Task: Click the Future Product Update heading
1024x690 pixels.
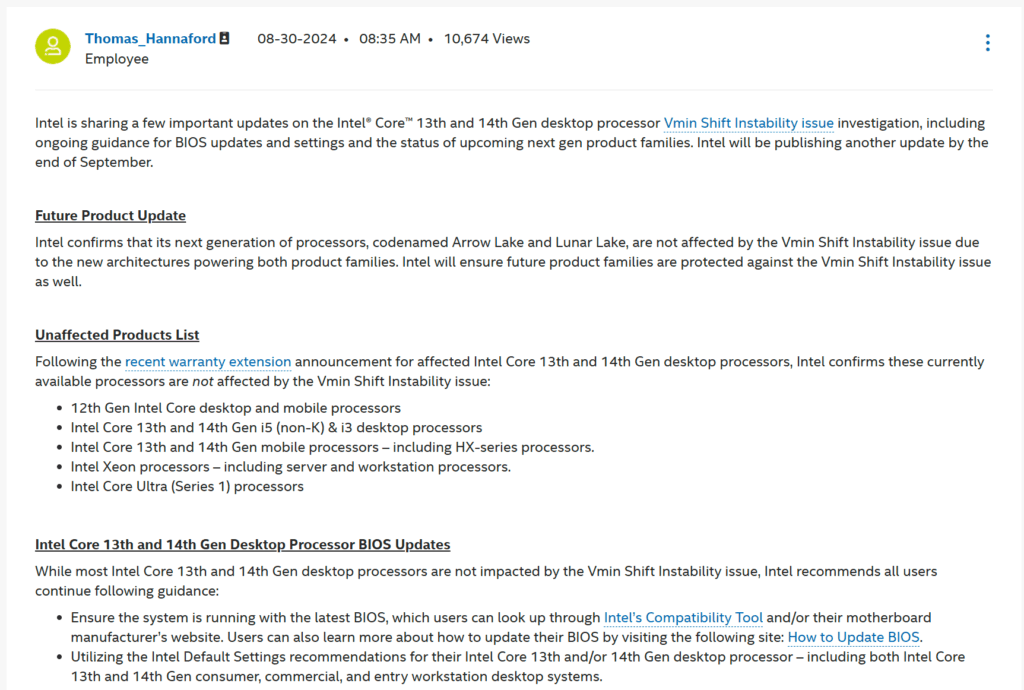Action: point(110,215)
